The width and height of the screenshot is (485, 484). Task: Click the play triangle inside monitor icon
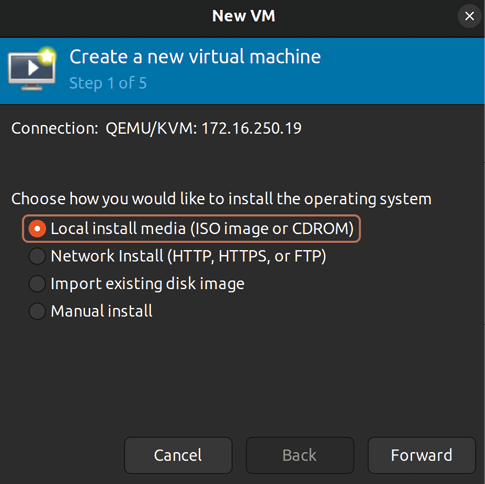tap(33, 68)
